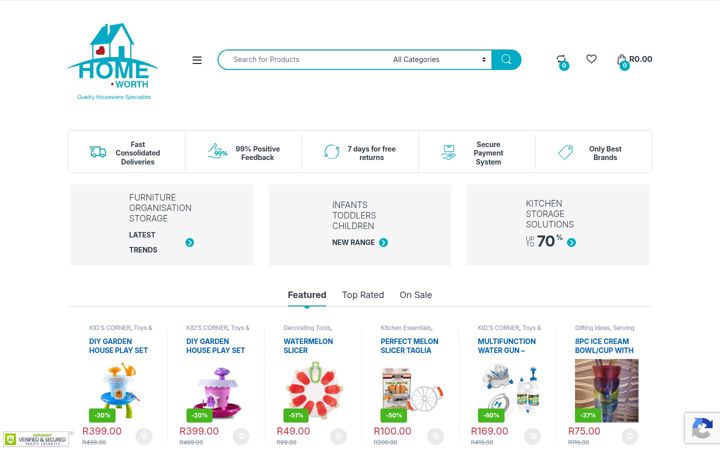Add Perfect Melon Slicer to cart

coord(435,436)
